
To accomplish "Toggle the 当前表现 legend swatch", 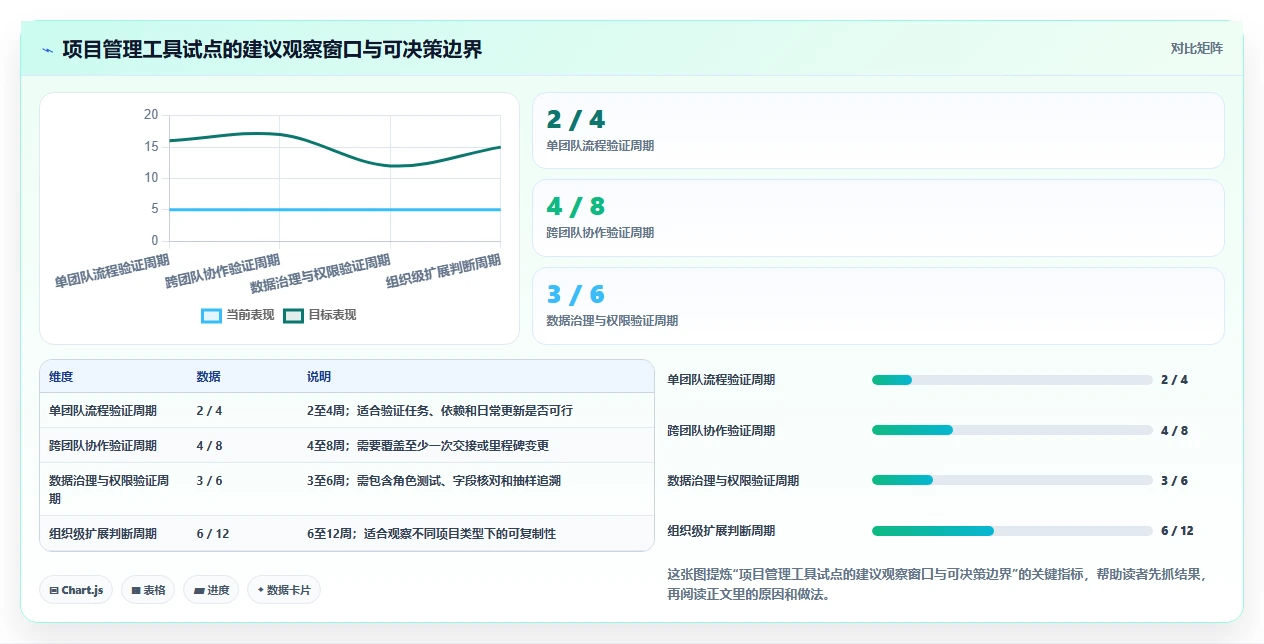I will click(211, 315).
